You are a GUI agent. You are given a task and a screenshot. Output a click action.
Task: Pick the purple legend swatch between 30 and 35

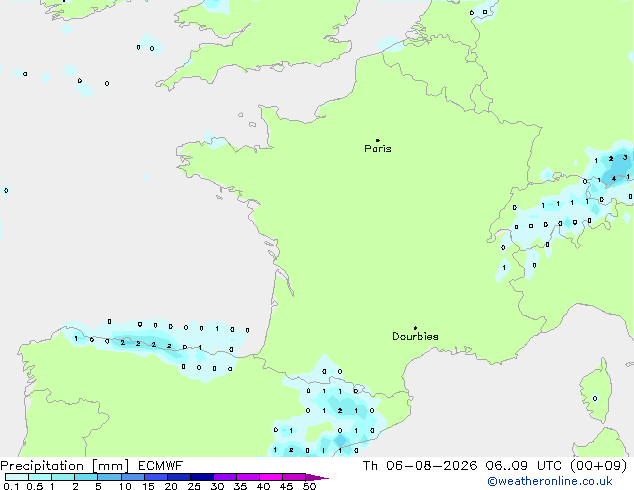(225, 477)
